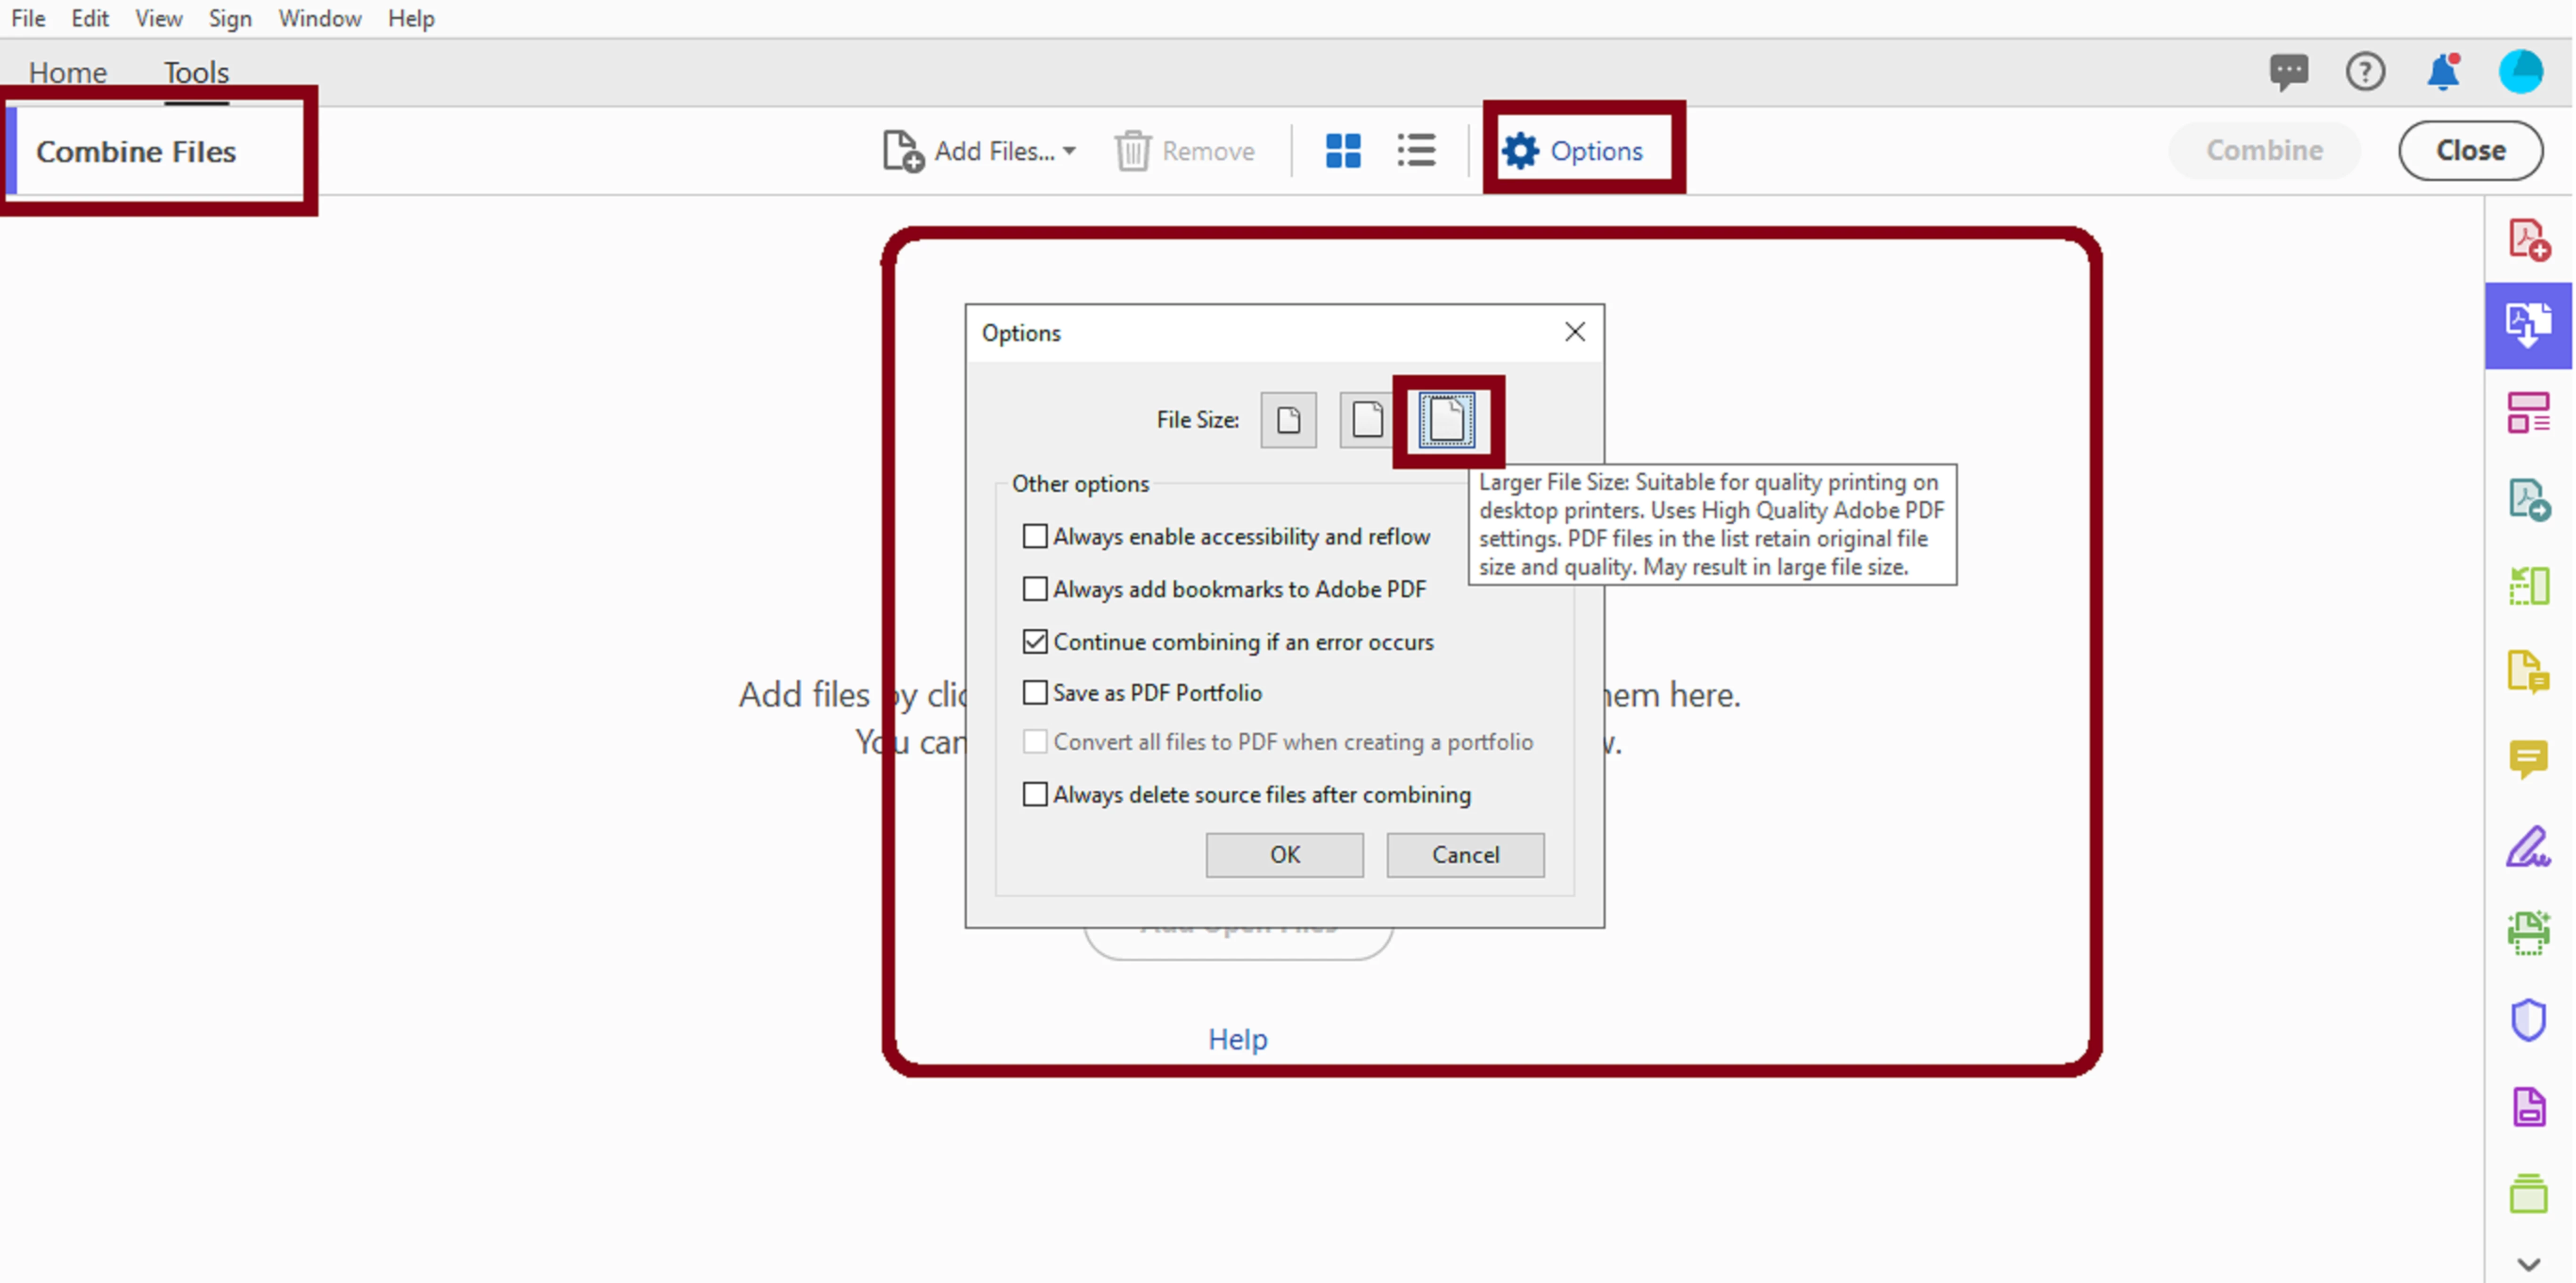Expand the Add Files dropdown arrow
This screenshot has width=2576, height=1283.
coord(1070,152)
